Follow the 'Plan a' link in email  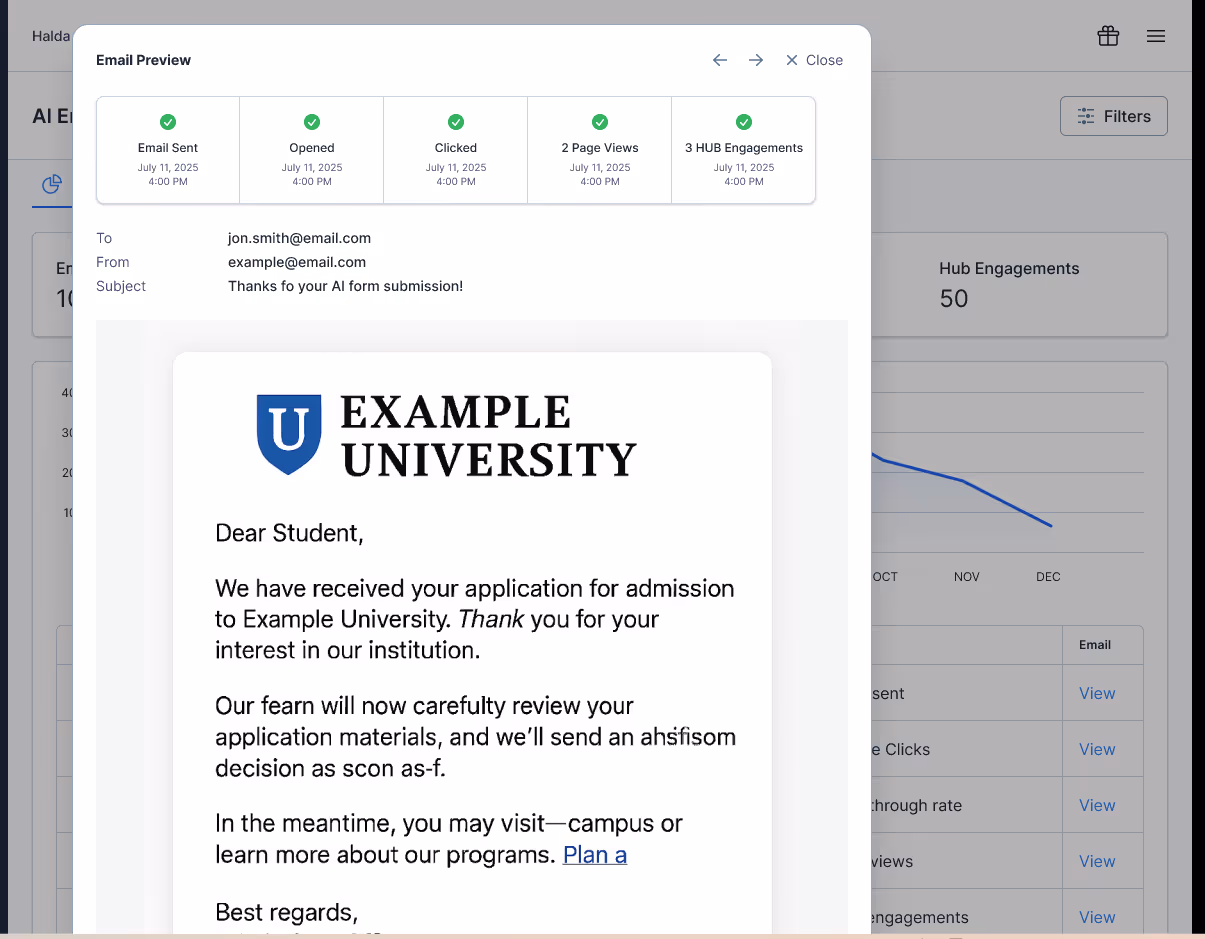[595, 855]
